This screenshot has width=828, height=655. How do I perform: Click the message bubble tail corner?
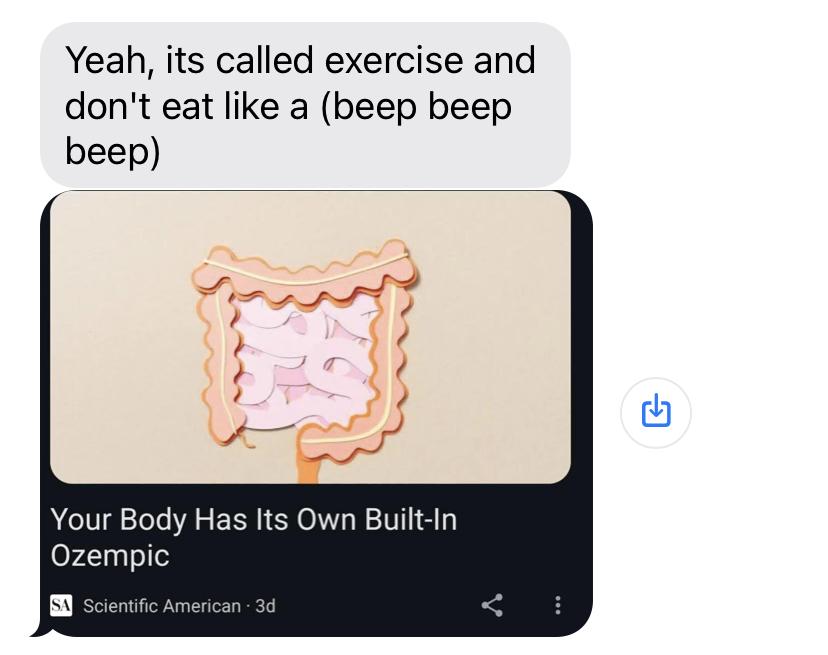click(40, 630)
